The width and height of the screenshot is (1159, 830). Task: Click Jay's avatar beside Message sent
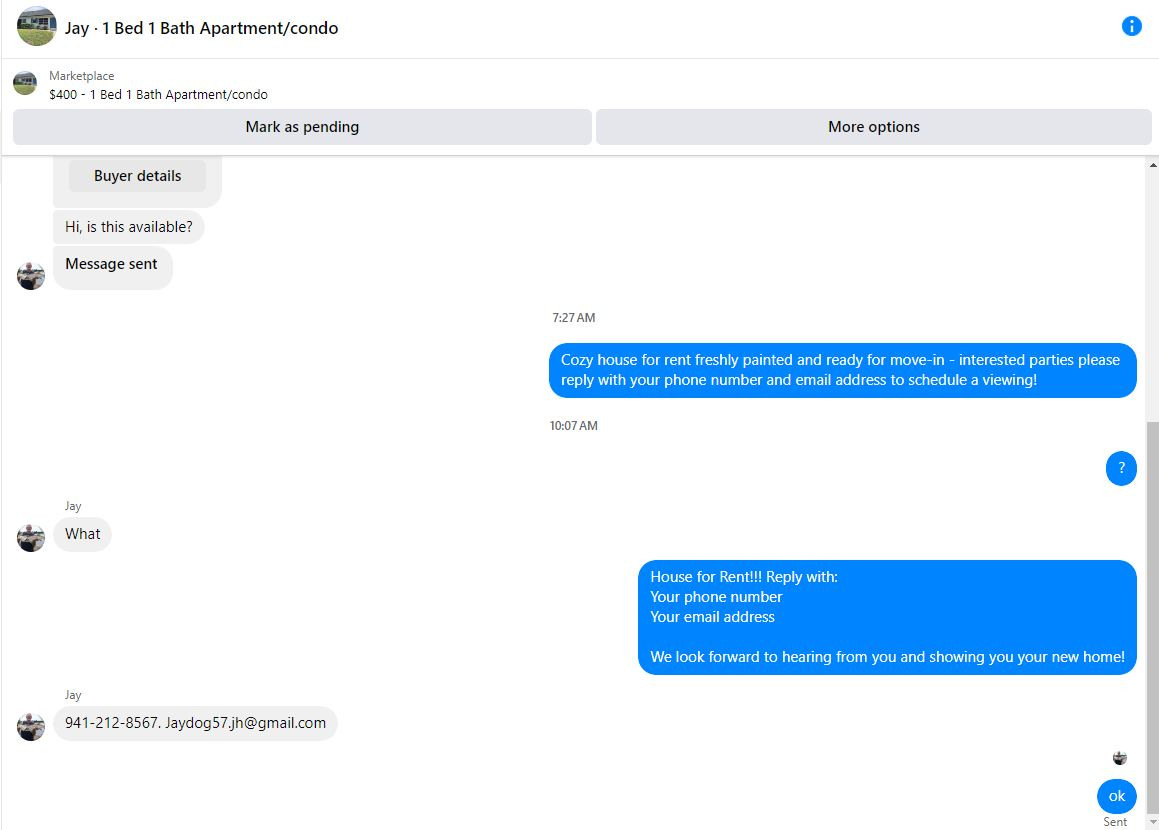pyautogui.click(x=31, y=276)
